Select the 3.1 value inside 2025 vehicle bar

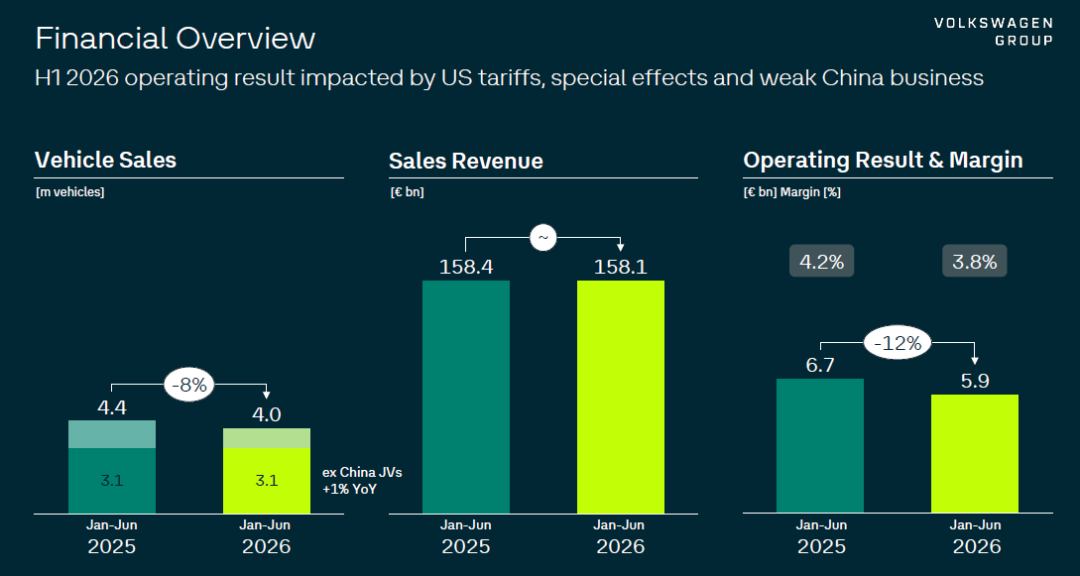coord(112,481)
